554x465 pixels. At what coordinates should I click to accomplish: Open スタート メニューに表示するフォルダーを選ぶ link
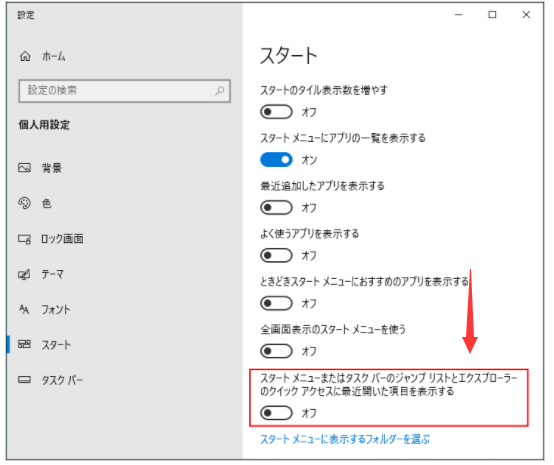point(345,440)
